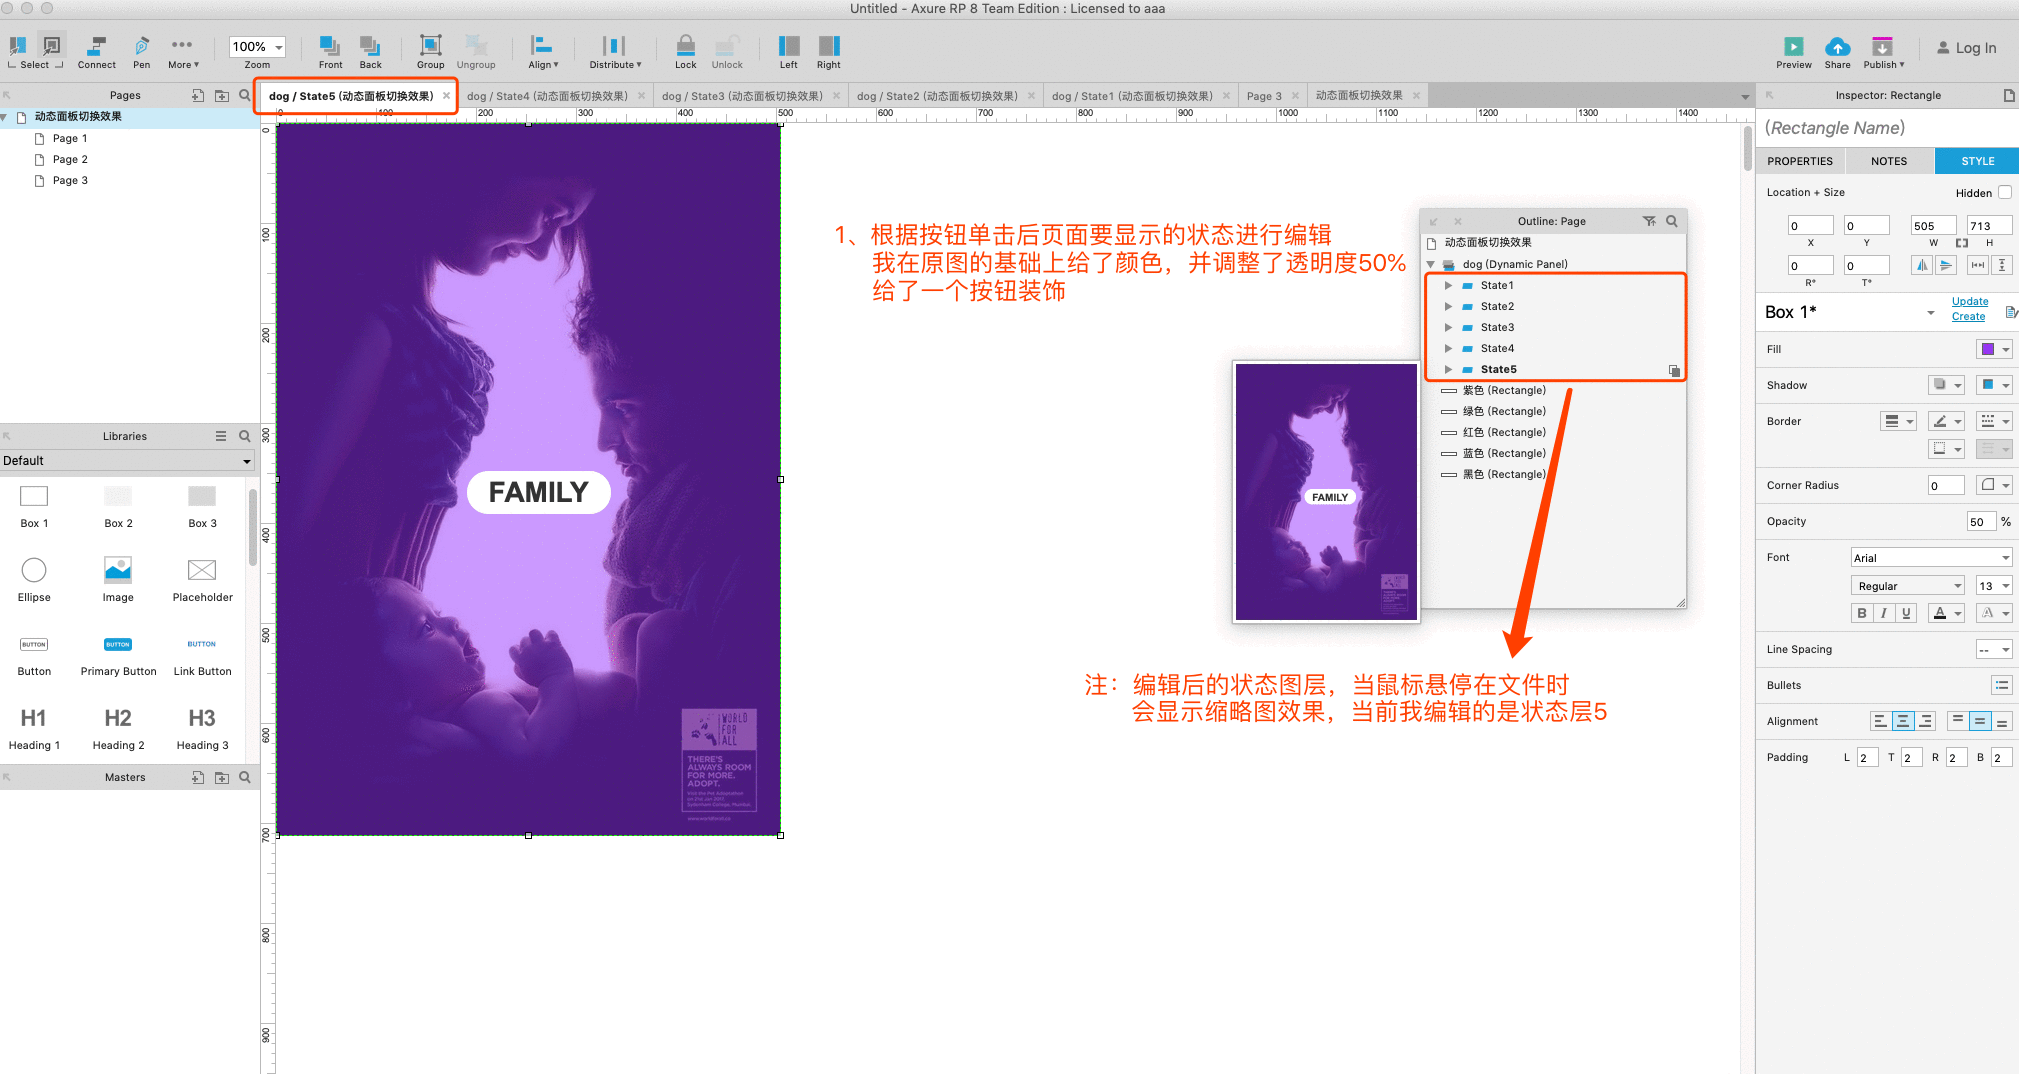
Task: Open the More tools menu
Action: pos(182,52)
